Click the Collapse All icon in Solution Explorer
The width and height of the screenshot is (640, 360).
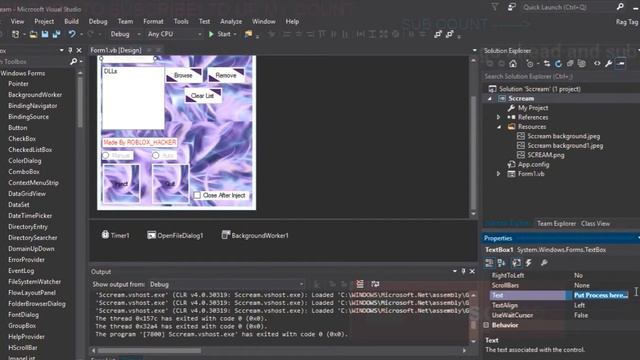pos(570,64)
